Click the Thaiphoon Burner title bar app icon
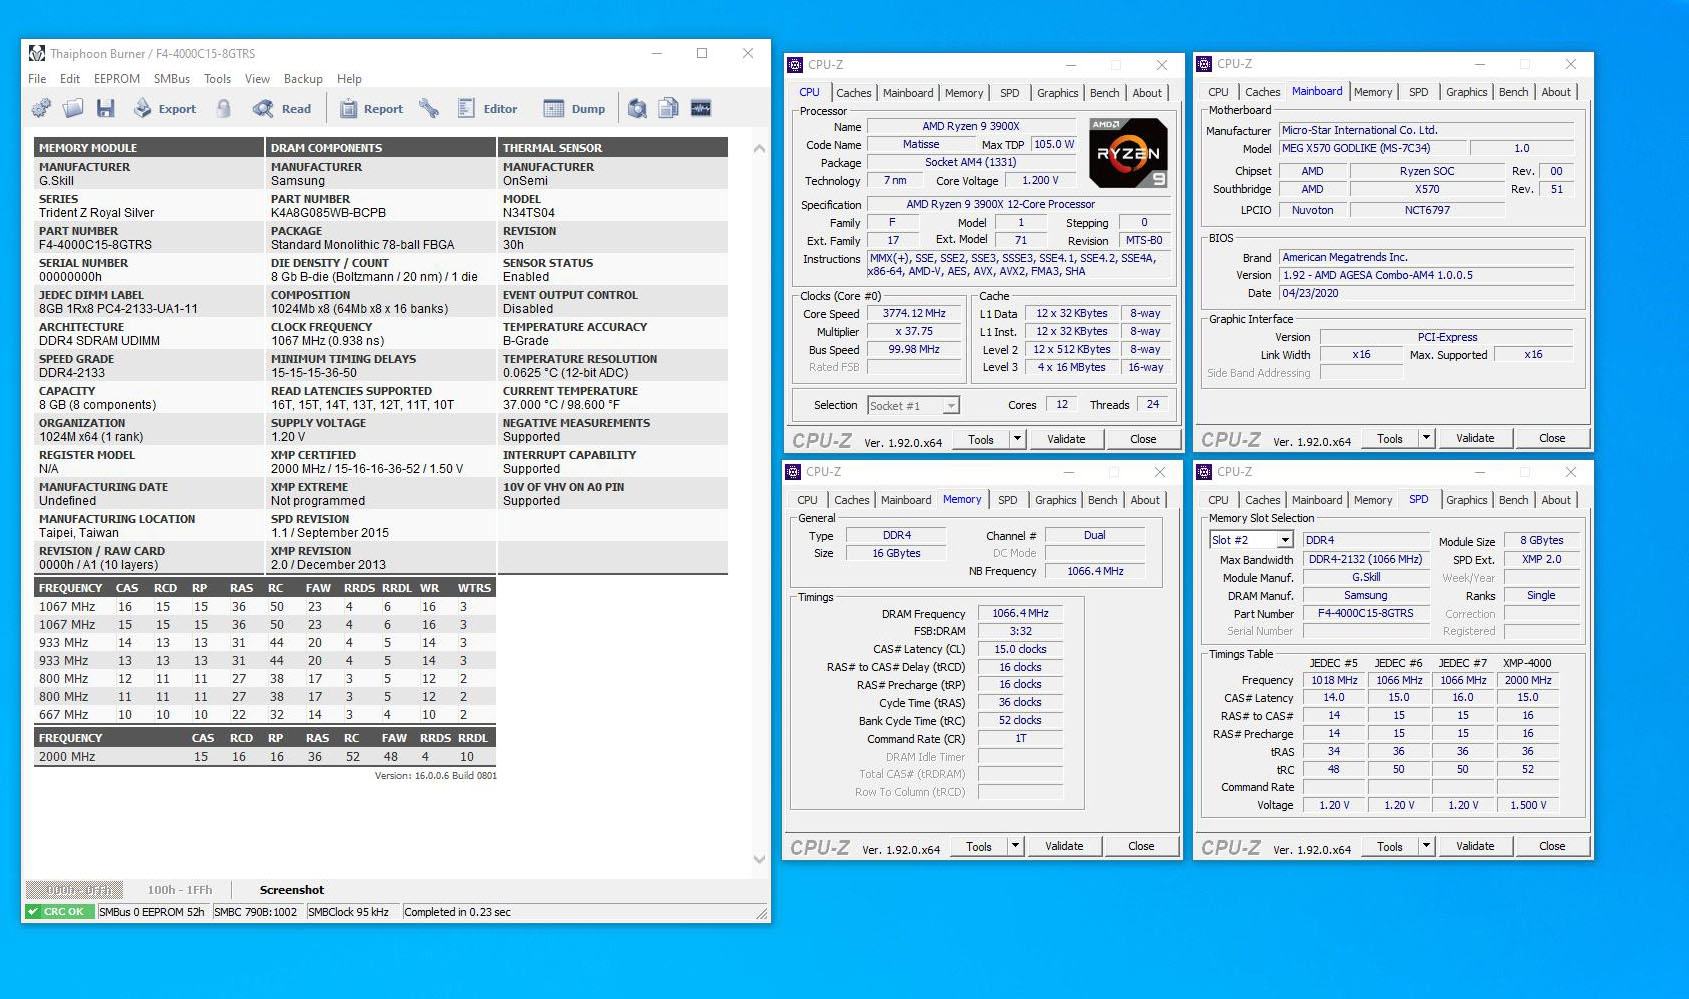Screen dimensions: 1689x999 pos(37,53)
